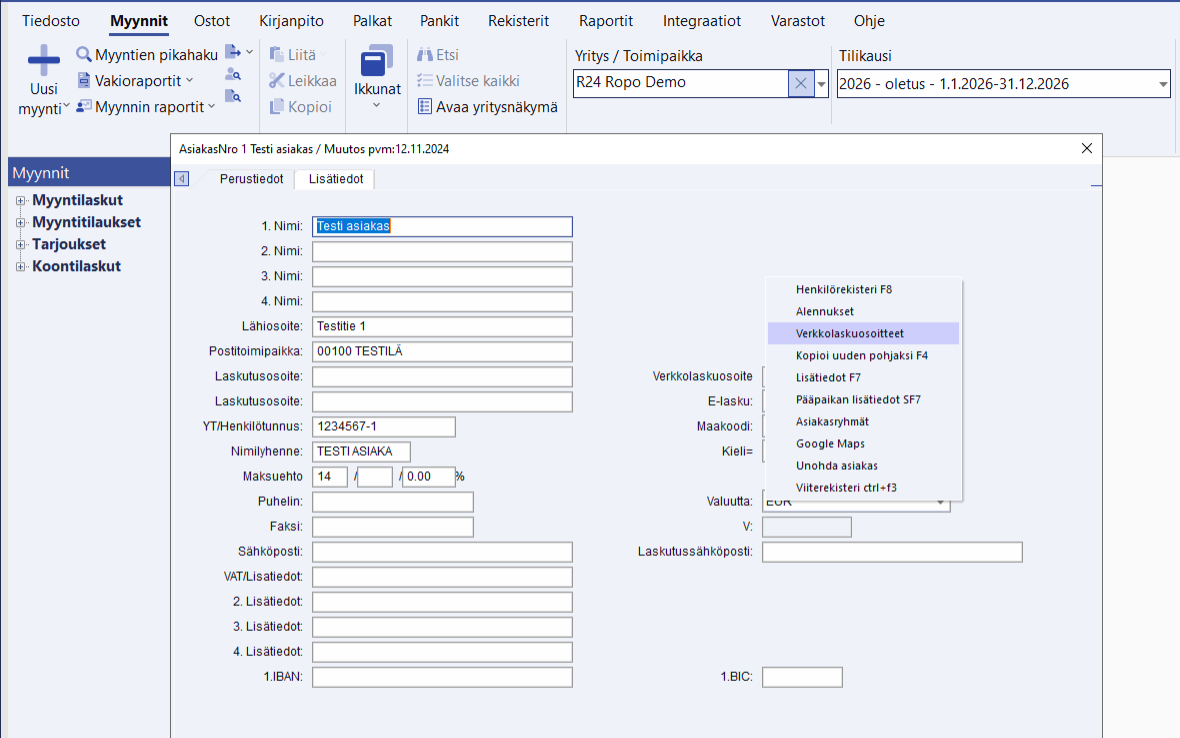1180x738 pixels.
Task: Expand the Tarjoukset tree node
Action: tap(21, 244)
